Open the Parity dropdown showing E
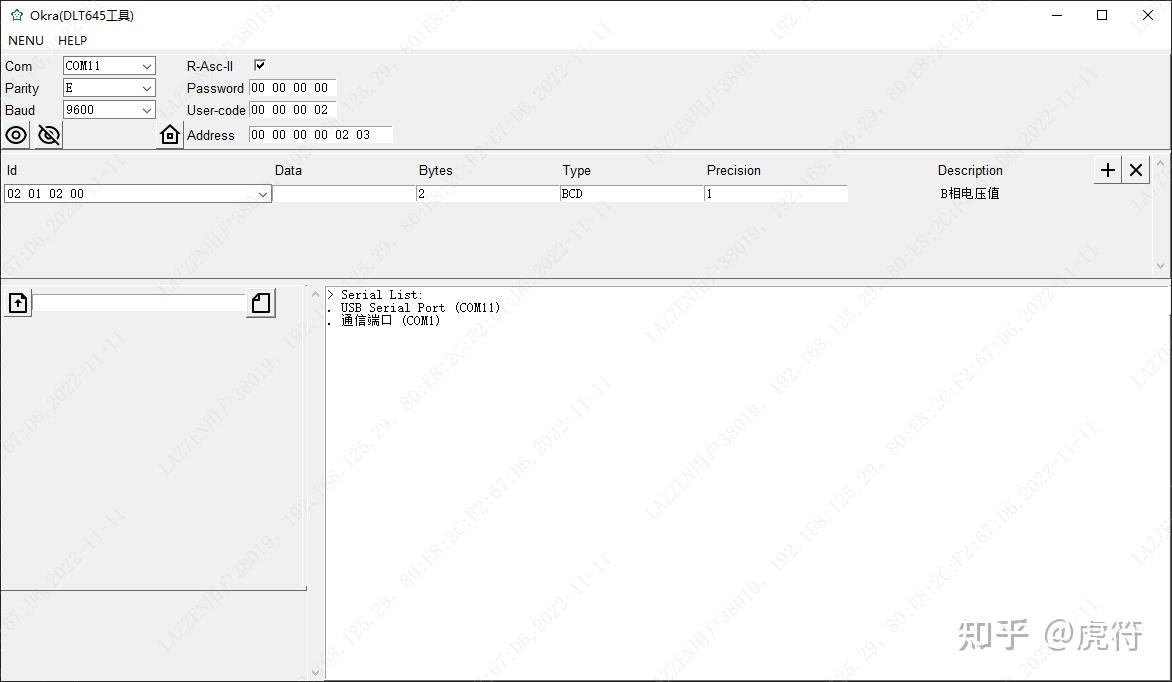The width and height of the screenshot is (1172, 682). coord(148,88)
